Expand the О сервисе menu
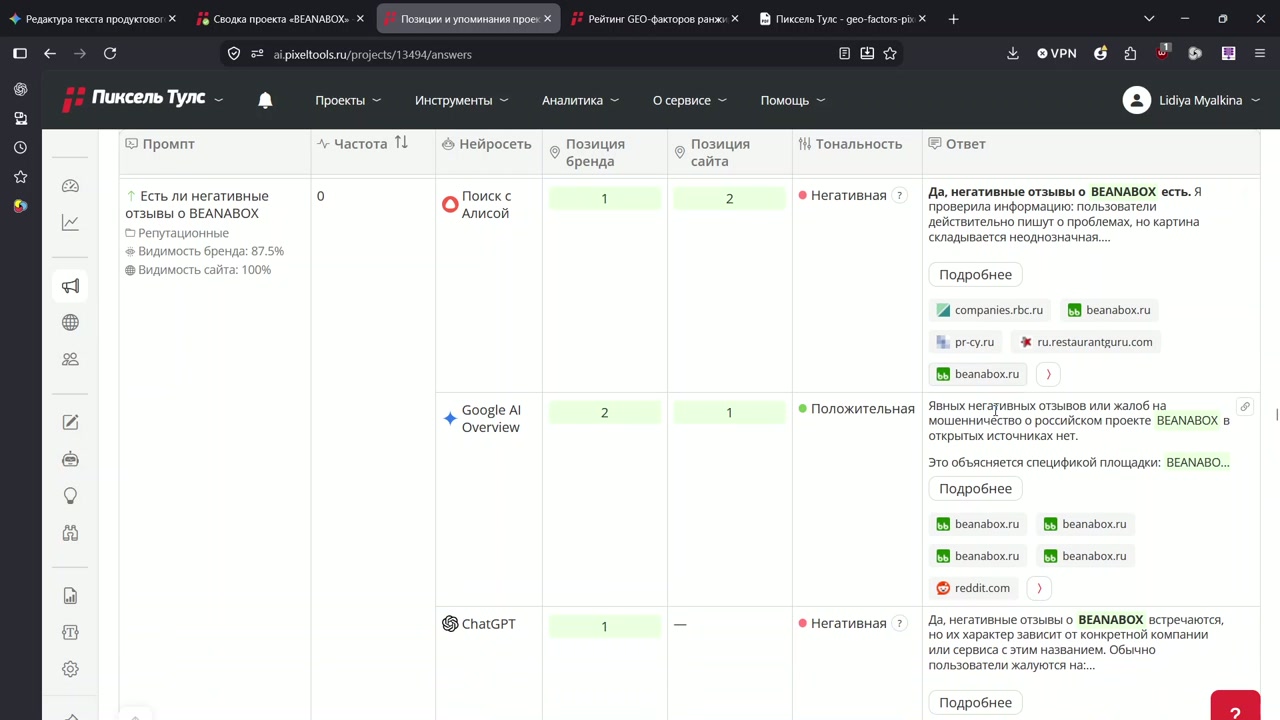This screenshot has height=720, width=1280. (x=690, y=100)
